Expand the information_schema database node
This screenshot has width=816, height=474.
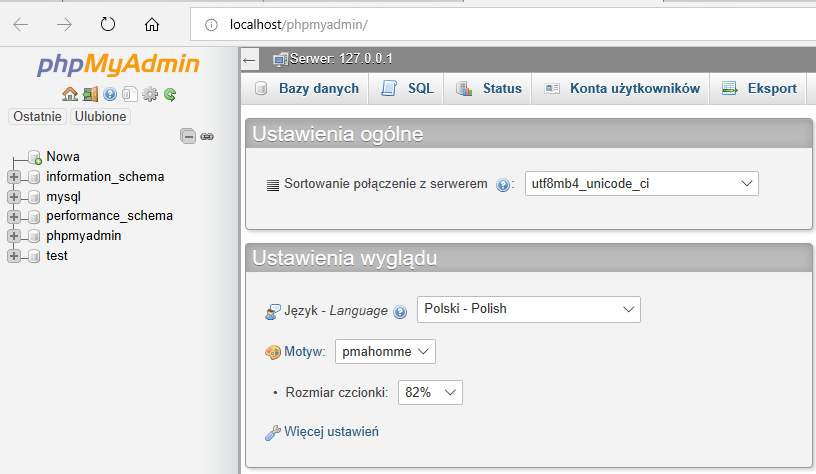[14, 177]
